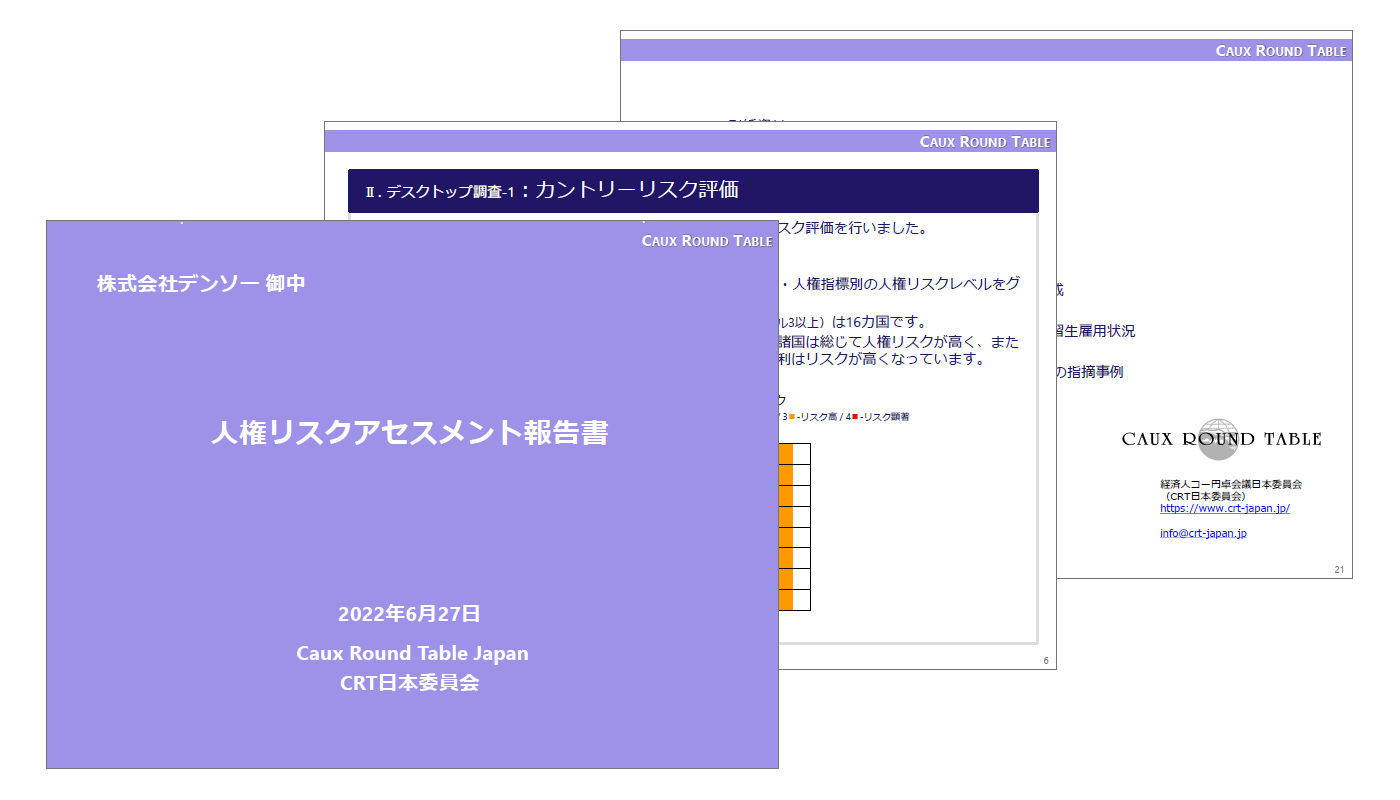Click Caux Round Table header on back slide
This screenshot has height=800, width=1400.
pyautogui.click(x=1280, y=51)
